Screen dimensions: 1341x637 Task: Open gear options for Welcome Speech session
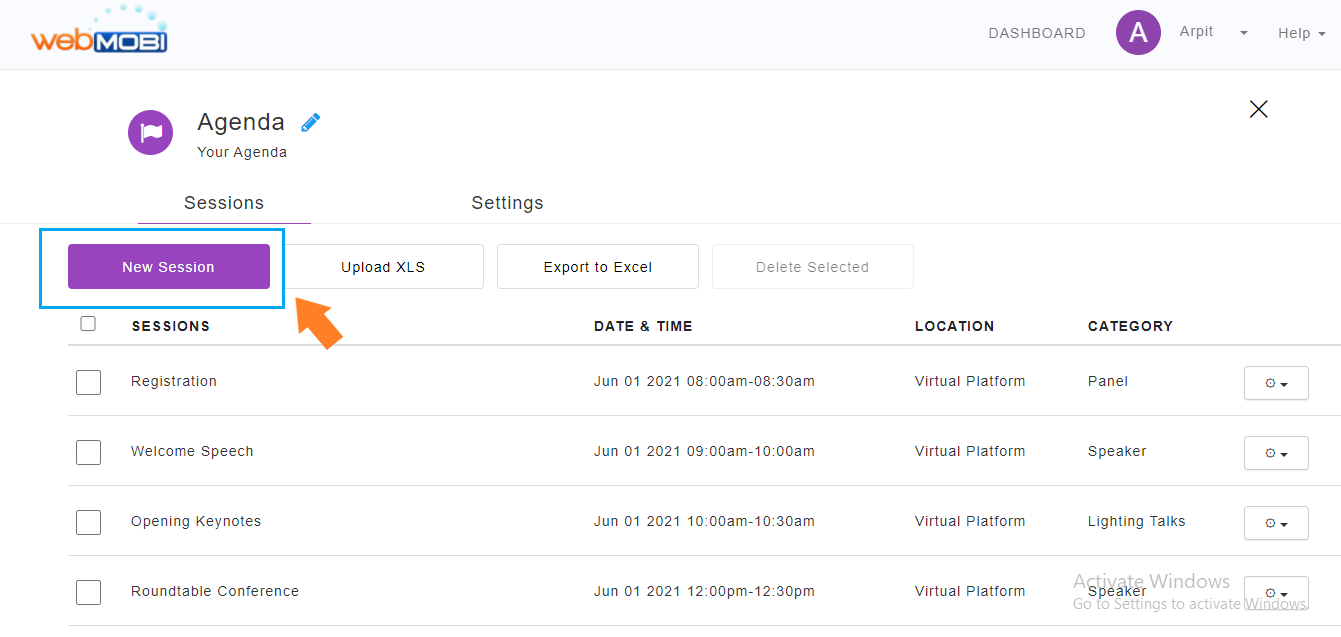(x=1276, y=453)
